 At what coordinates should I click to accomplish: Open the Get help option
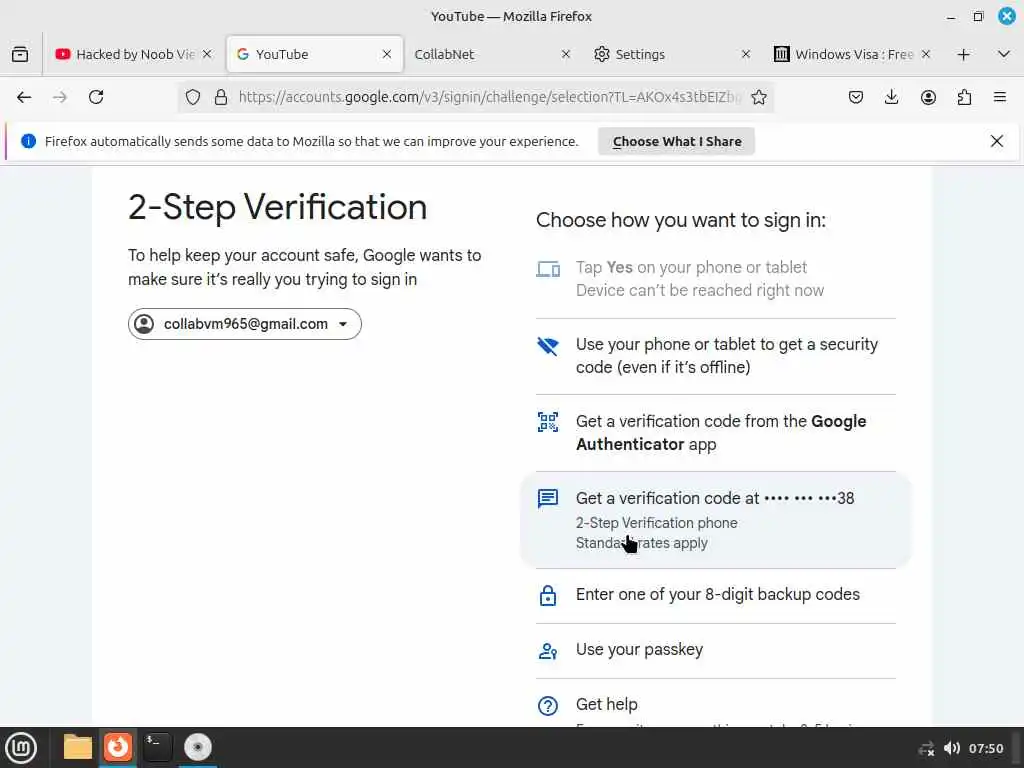click(x=716, y=704)
